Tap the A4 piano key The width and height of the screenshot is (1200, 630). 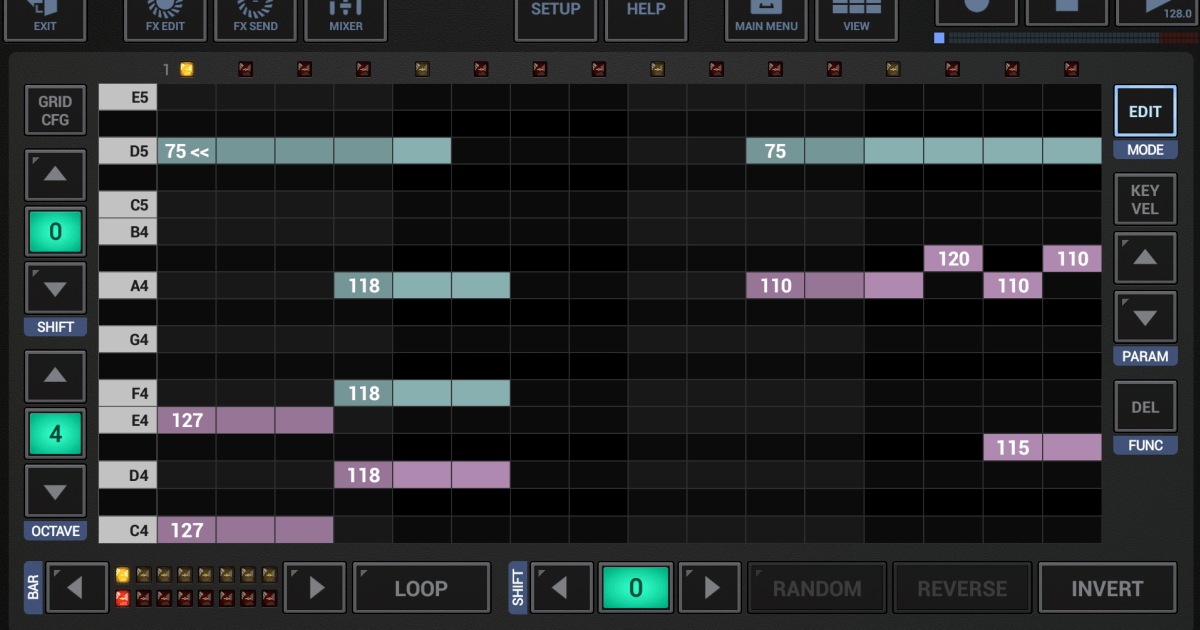tap(127, 286)
